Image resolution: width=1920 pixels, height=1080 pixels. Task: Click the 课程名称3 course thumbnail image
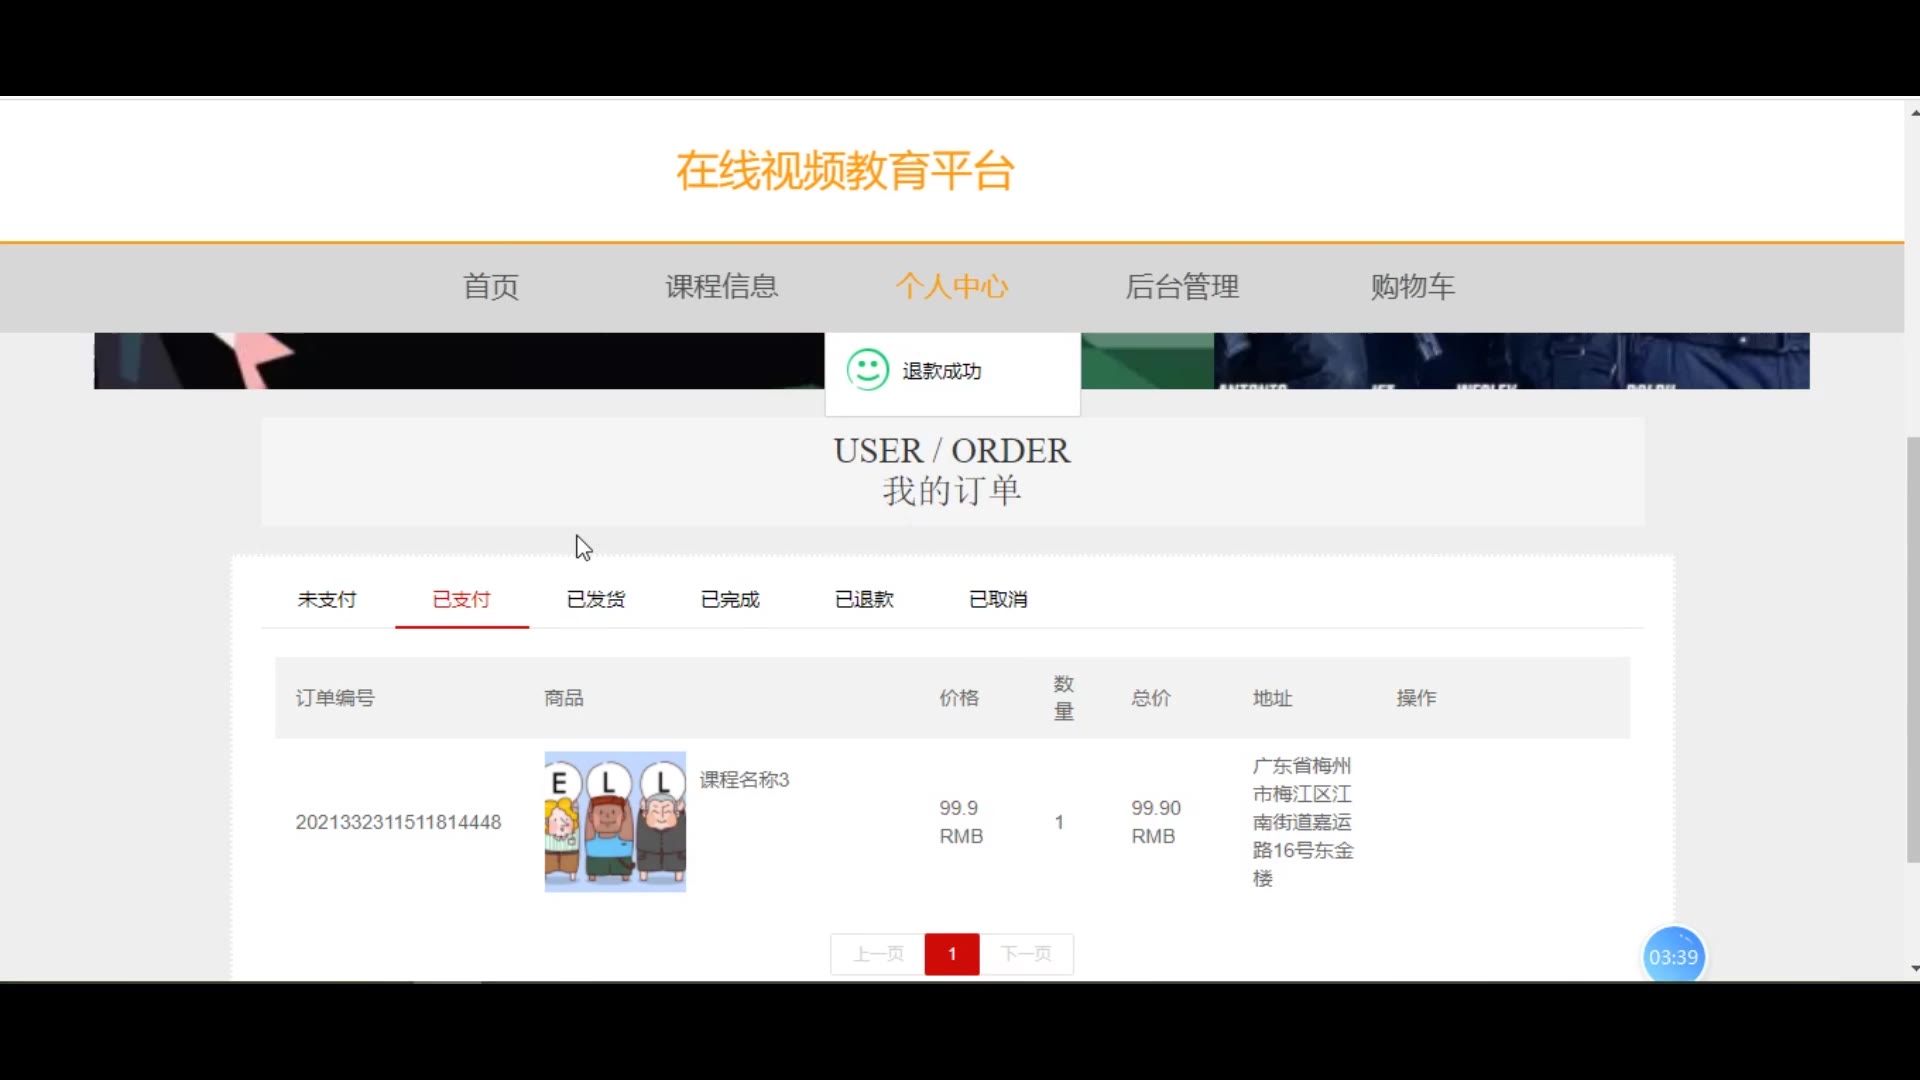click(615, 821)
